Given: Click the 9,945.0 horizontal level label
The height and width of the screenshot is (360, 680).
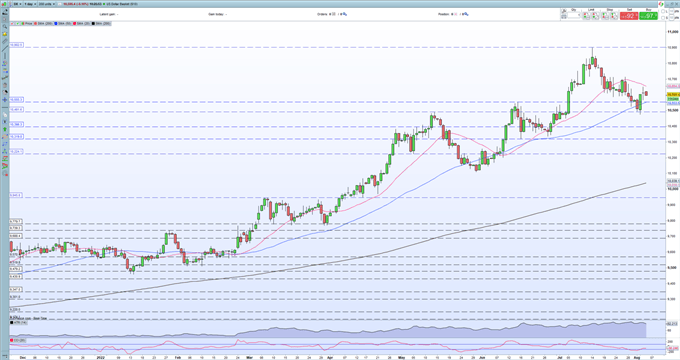Looking at the screenshot, I should (x=16, y=195).
